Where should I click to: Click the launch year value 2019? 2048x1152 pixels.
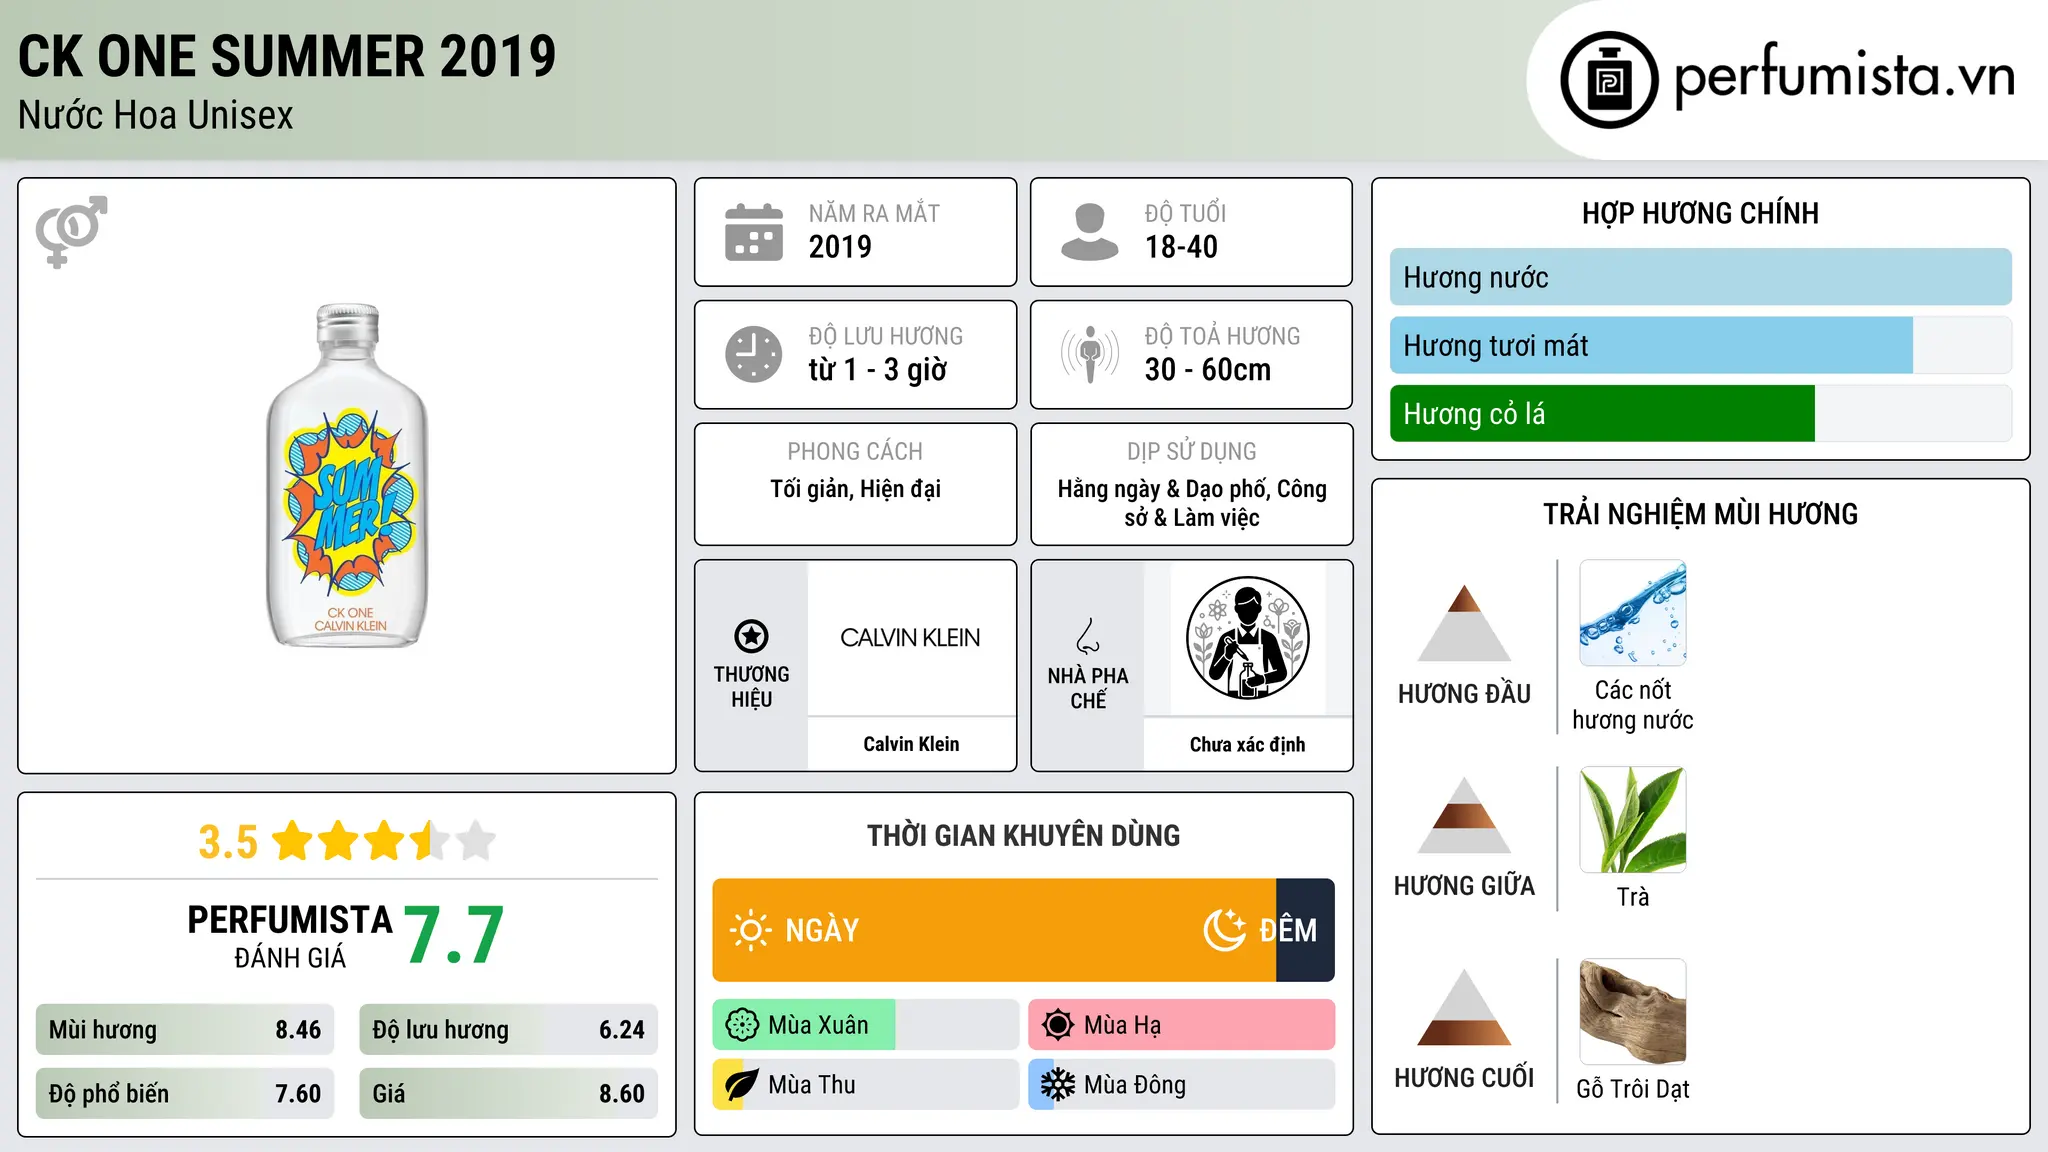click(840, 247)
